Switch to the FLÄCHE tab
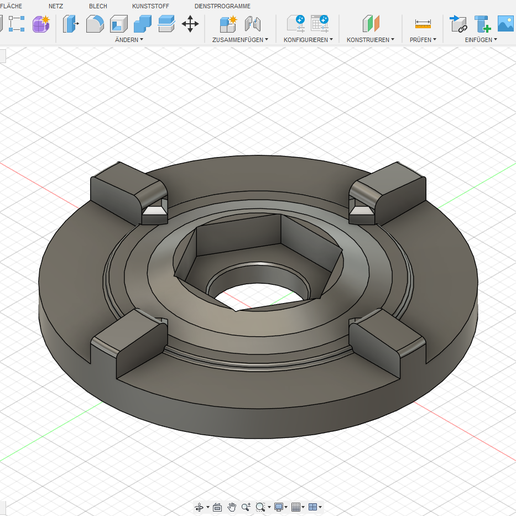This screenshot has height=516, width=516. click(x=11, y=6)
